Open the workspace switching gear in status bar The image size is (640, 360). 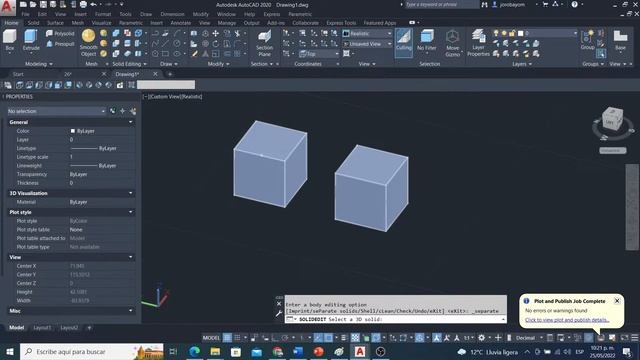pos(482,338)
